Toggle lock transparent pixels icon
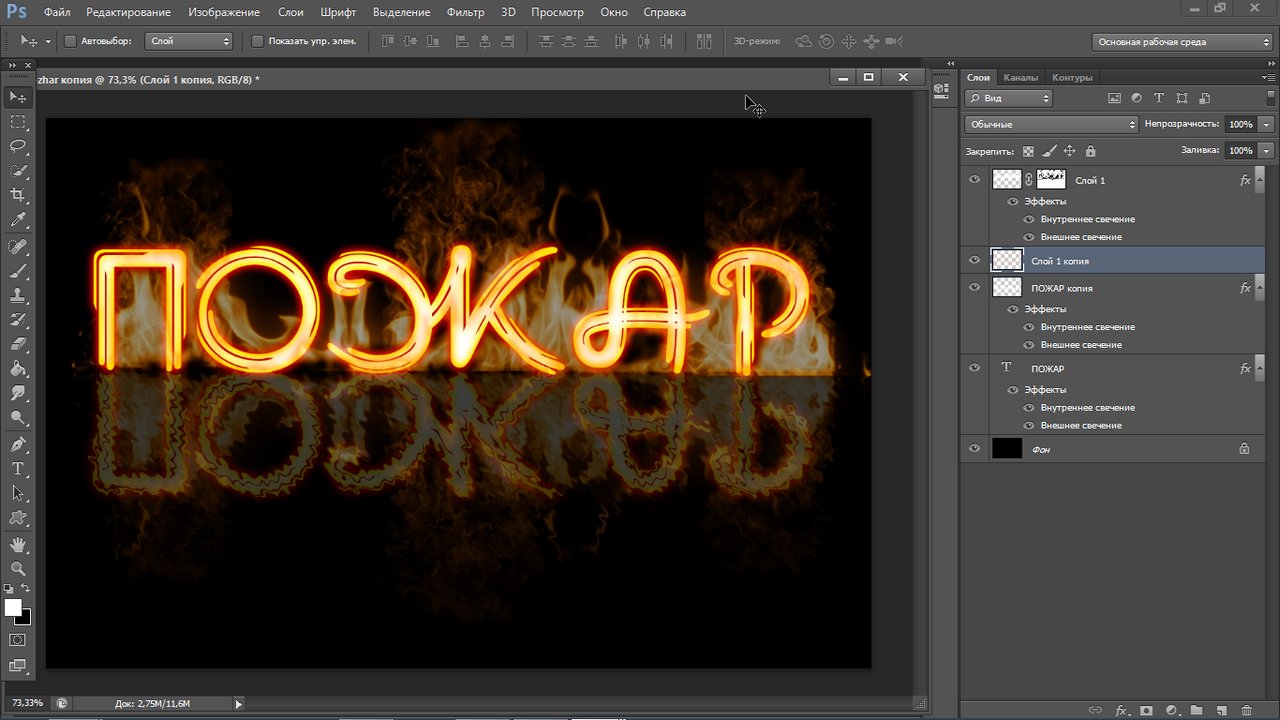This screenshot has width=1280, height=720. point(1028,151)
